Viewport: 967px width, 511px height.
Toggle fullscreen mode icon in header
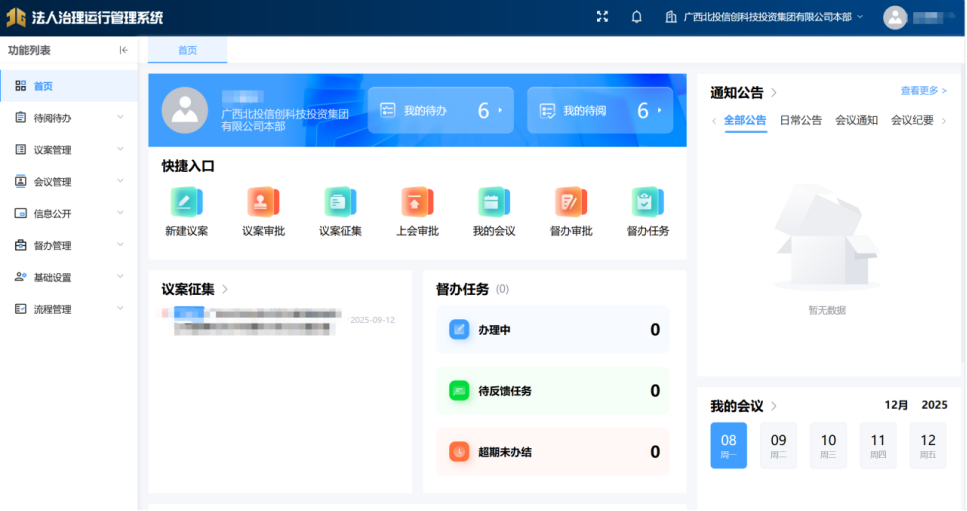602,17
